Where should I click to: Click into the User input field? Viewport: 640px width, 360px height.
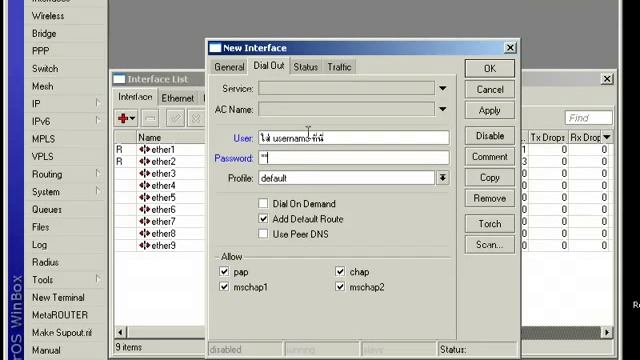click(353, 138)
